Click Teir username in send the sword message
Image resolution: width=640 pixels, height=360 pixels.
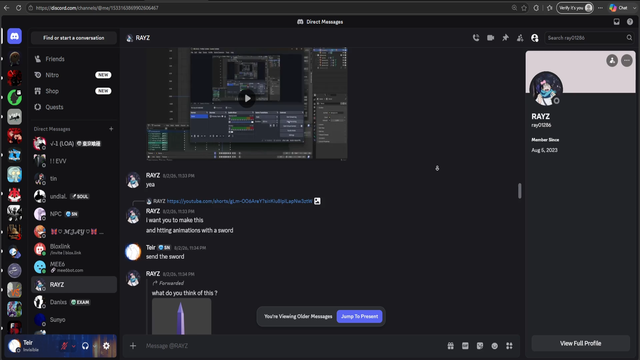(151, 247)
